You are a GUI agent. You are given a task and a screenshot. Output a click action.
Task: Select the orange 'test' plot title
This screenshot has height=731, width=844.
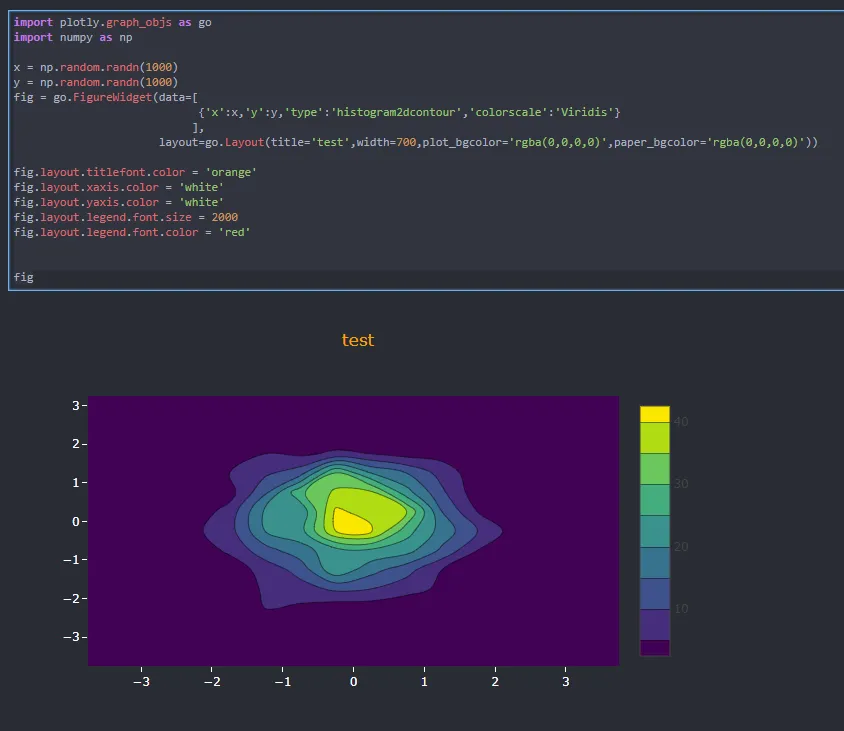pyautogui.click(x=358, y=340)
